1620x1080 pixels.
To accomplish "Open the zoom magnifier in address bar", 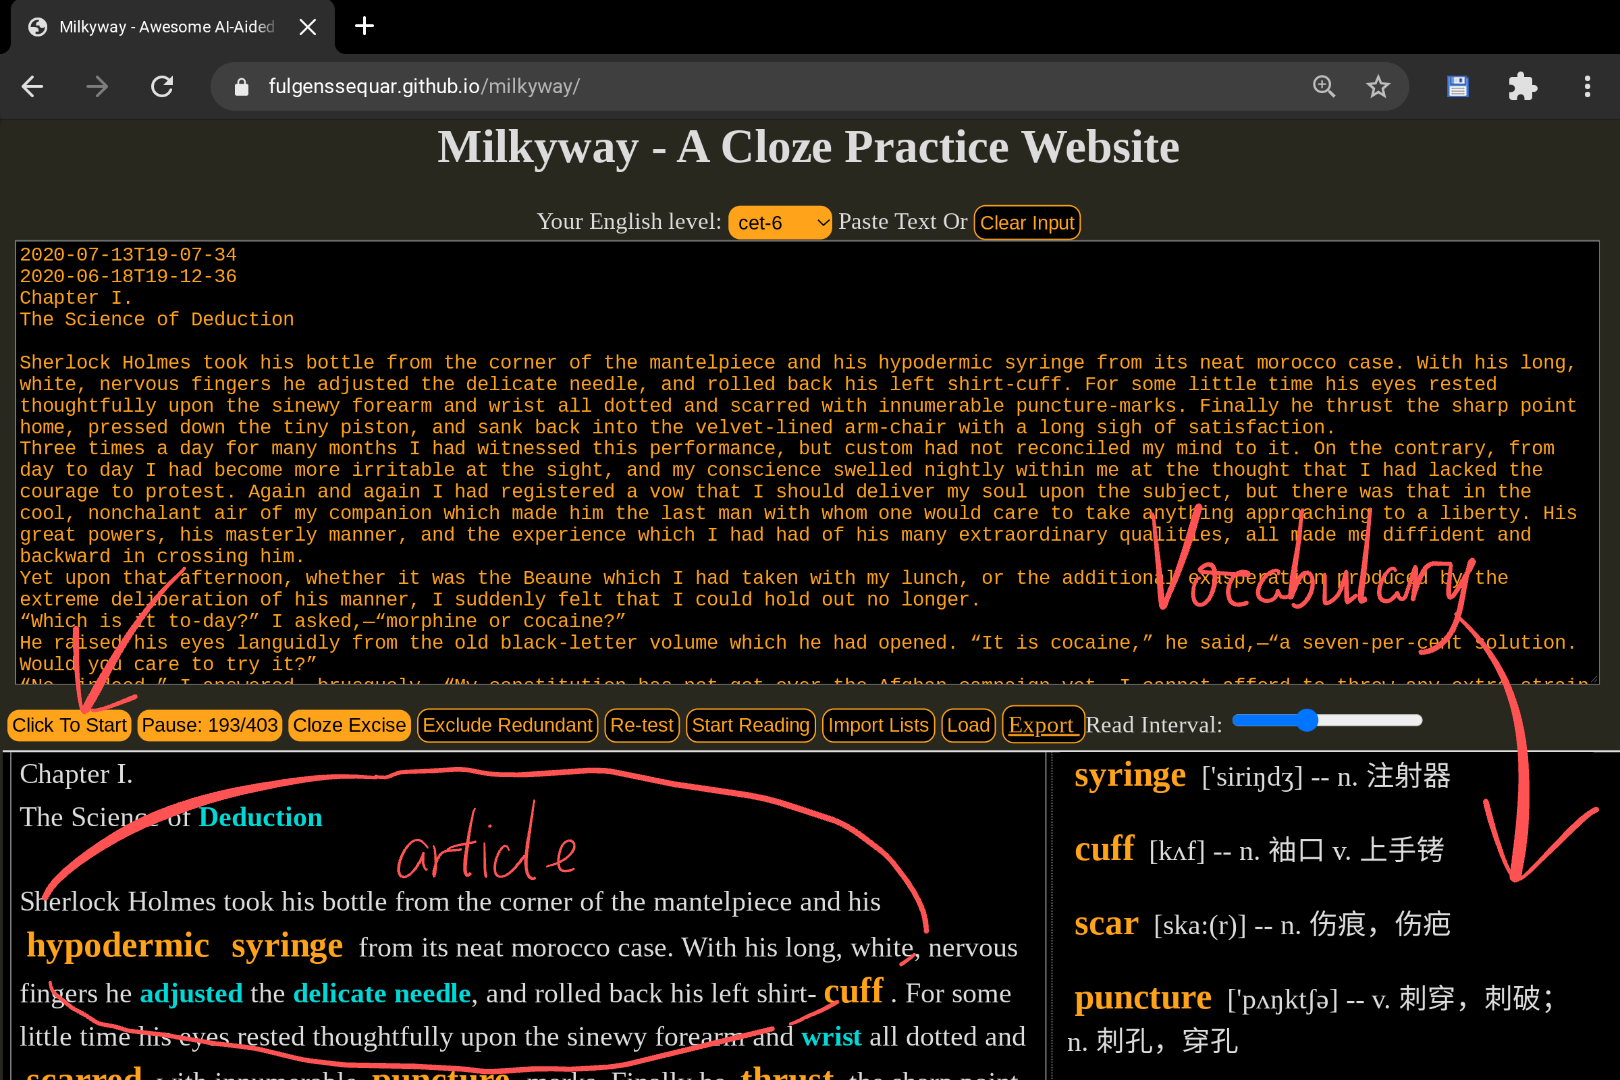I will (x=1324, y=87).
